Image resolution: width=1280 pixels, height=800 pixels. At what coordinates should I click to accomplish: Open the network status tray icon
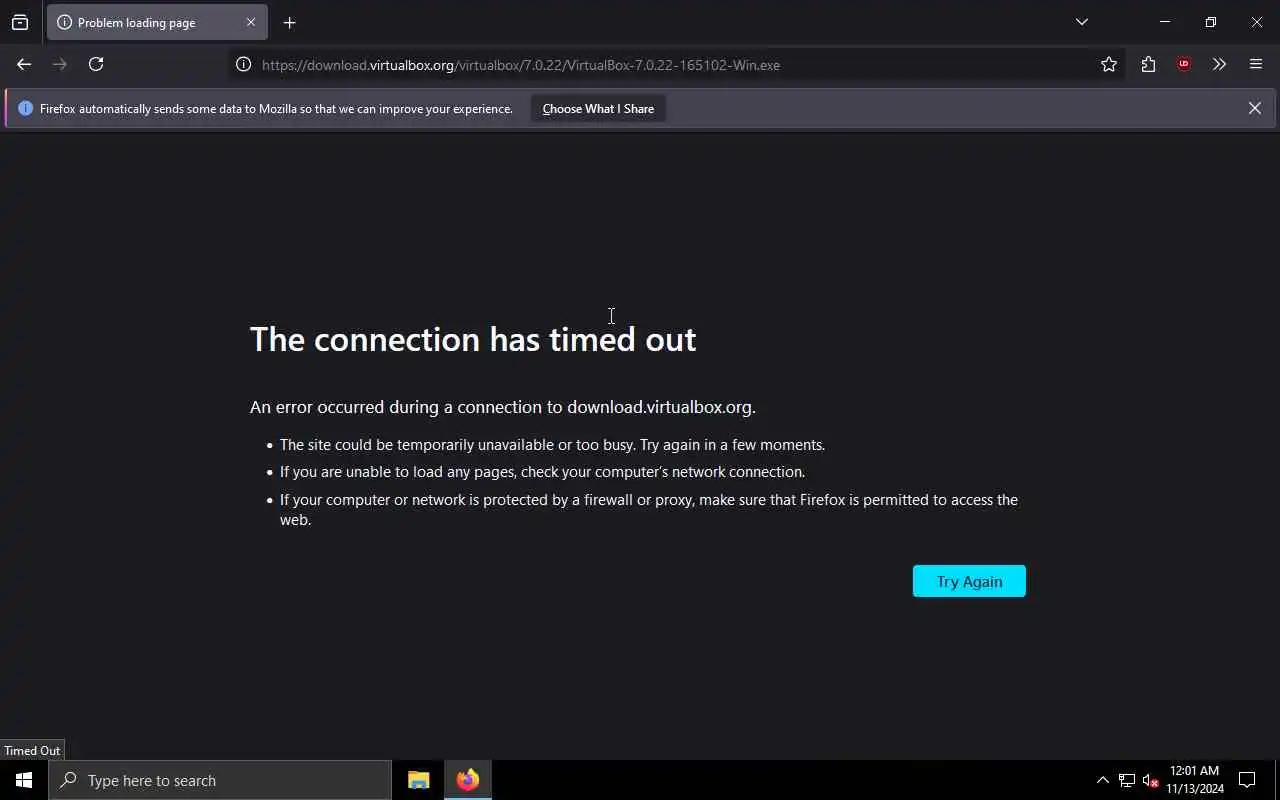click(1127, 780)
